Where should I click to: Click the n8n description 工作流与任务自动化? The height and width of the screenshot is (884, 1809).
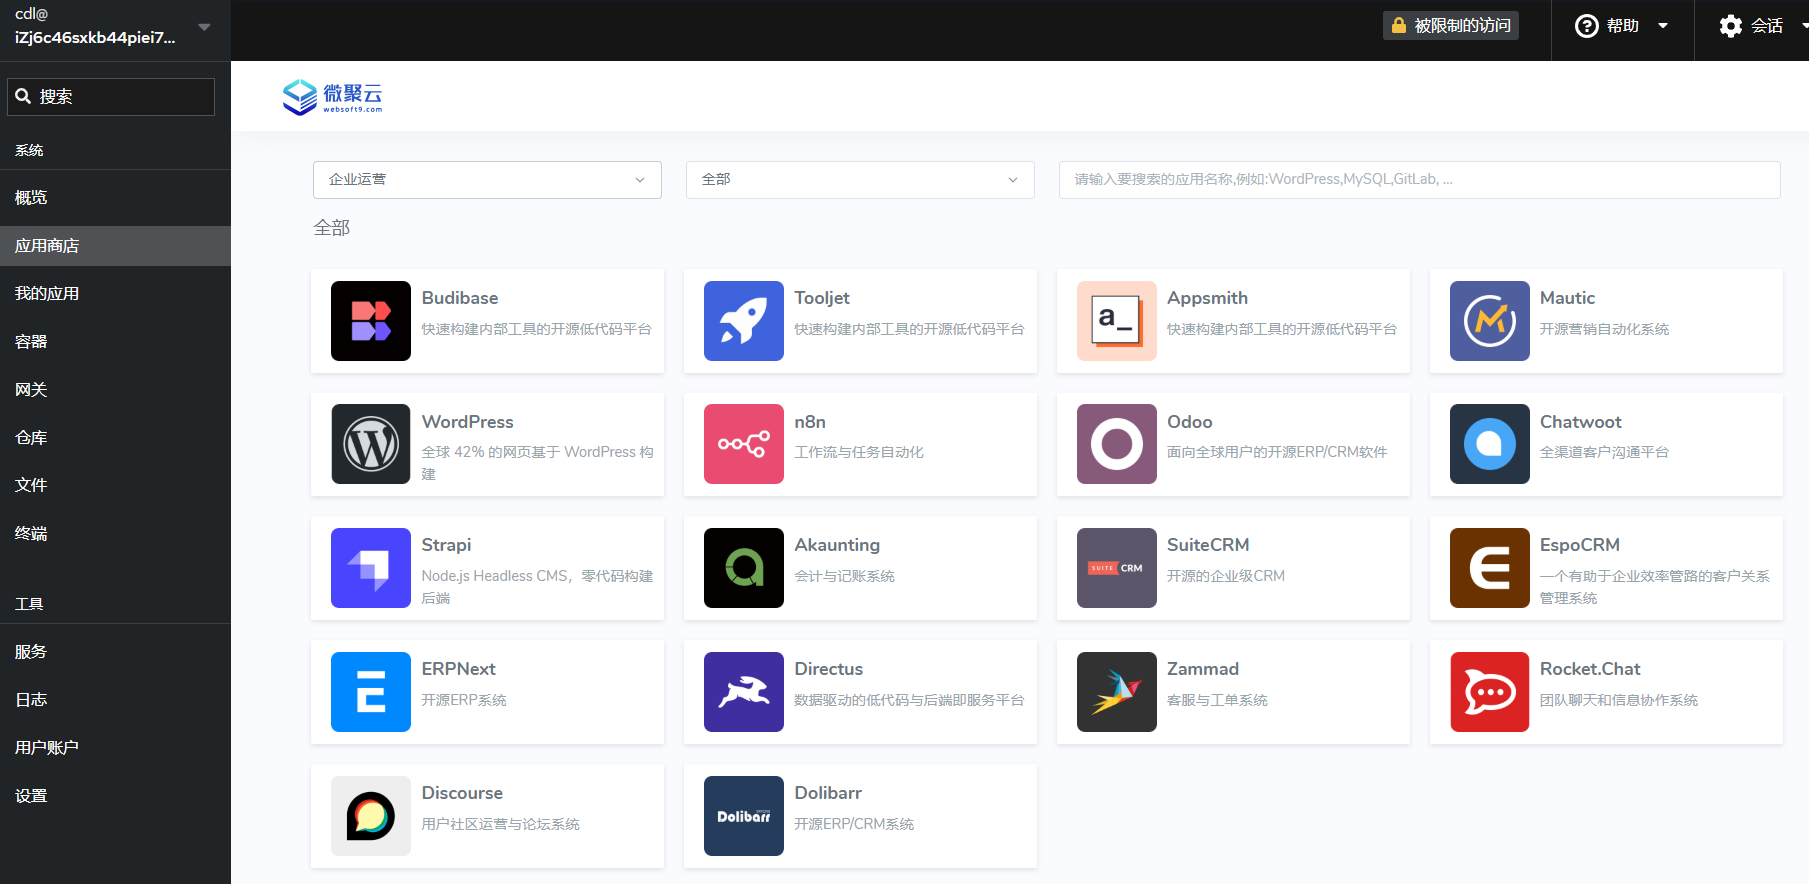(x=859, y=452)
